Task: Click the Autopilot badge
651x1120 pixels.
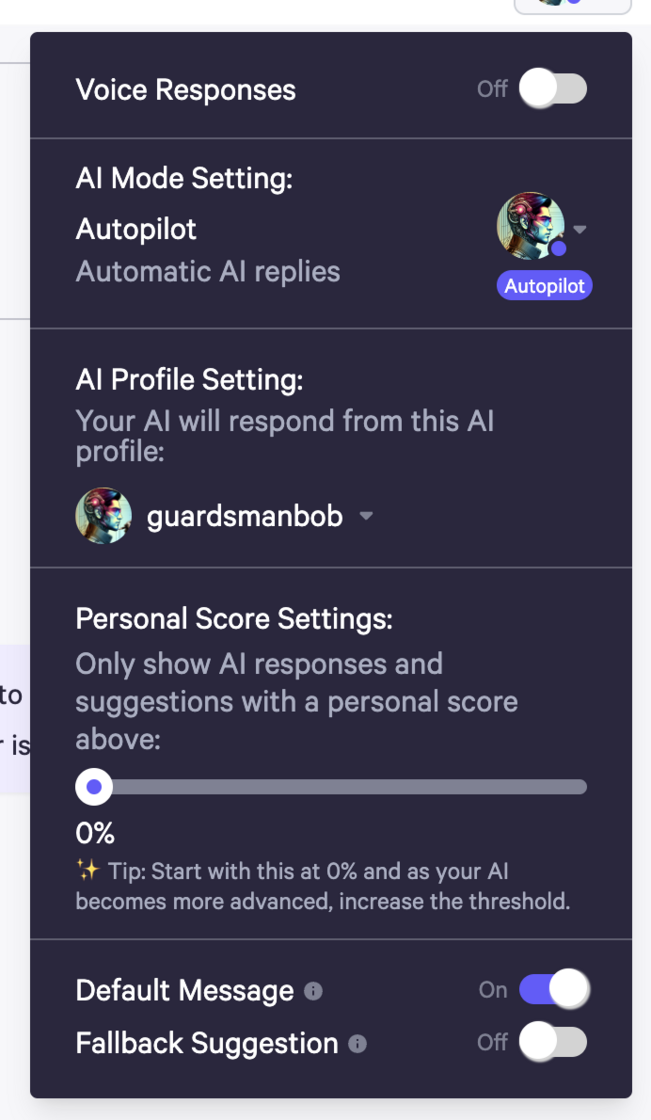Action: [x=545, y=286]
